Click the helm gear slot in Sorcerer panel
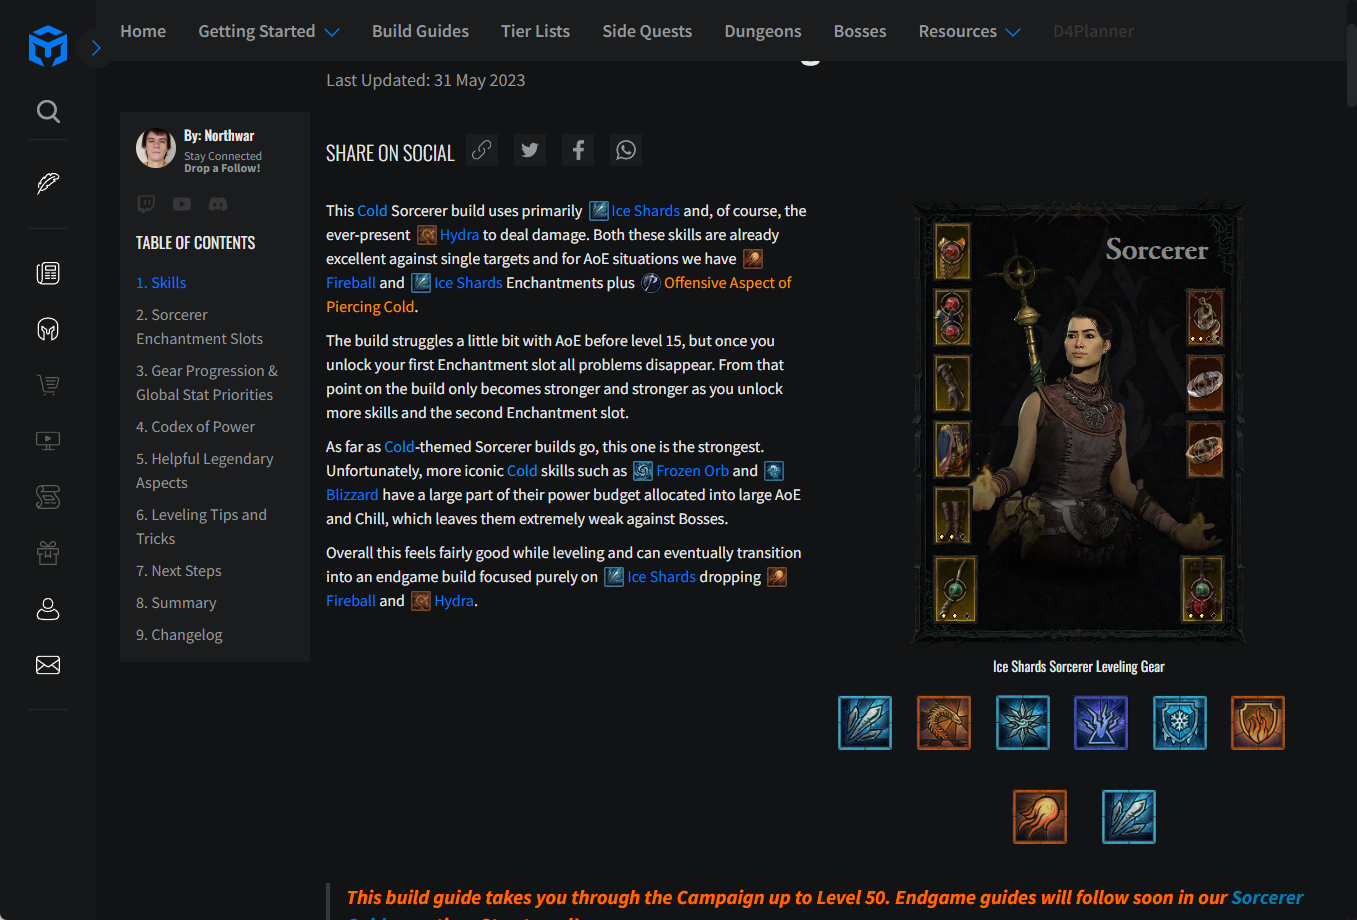This screenshot has width=1357, height=920. click(952, 250)
